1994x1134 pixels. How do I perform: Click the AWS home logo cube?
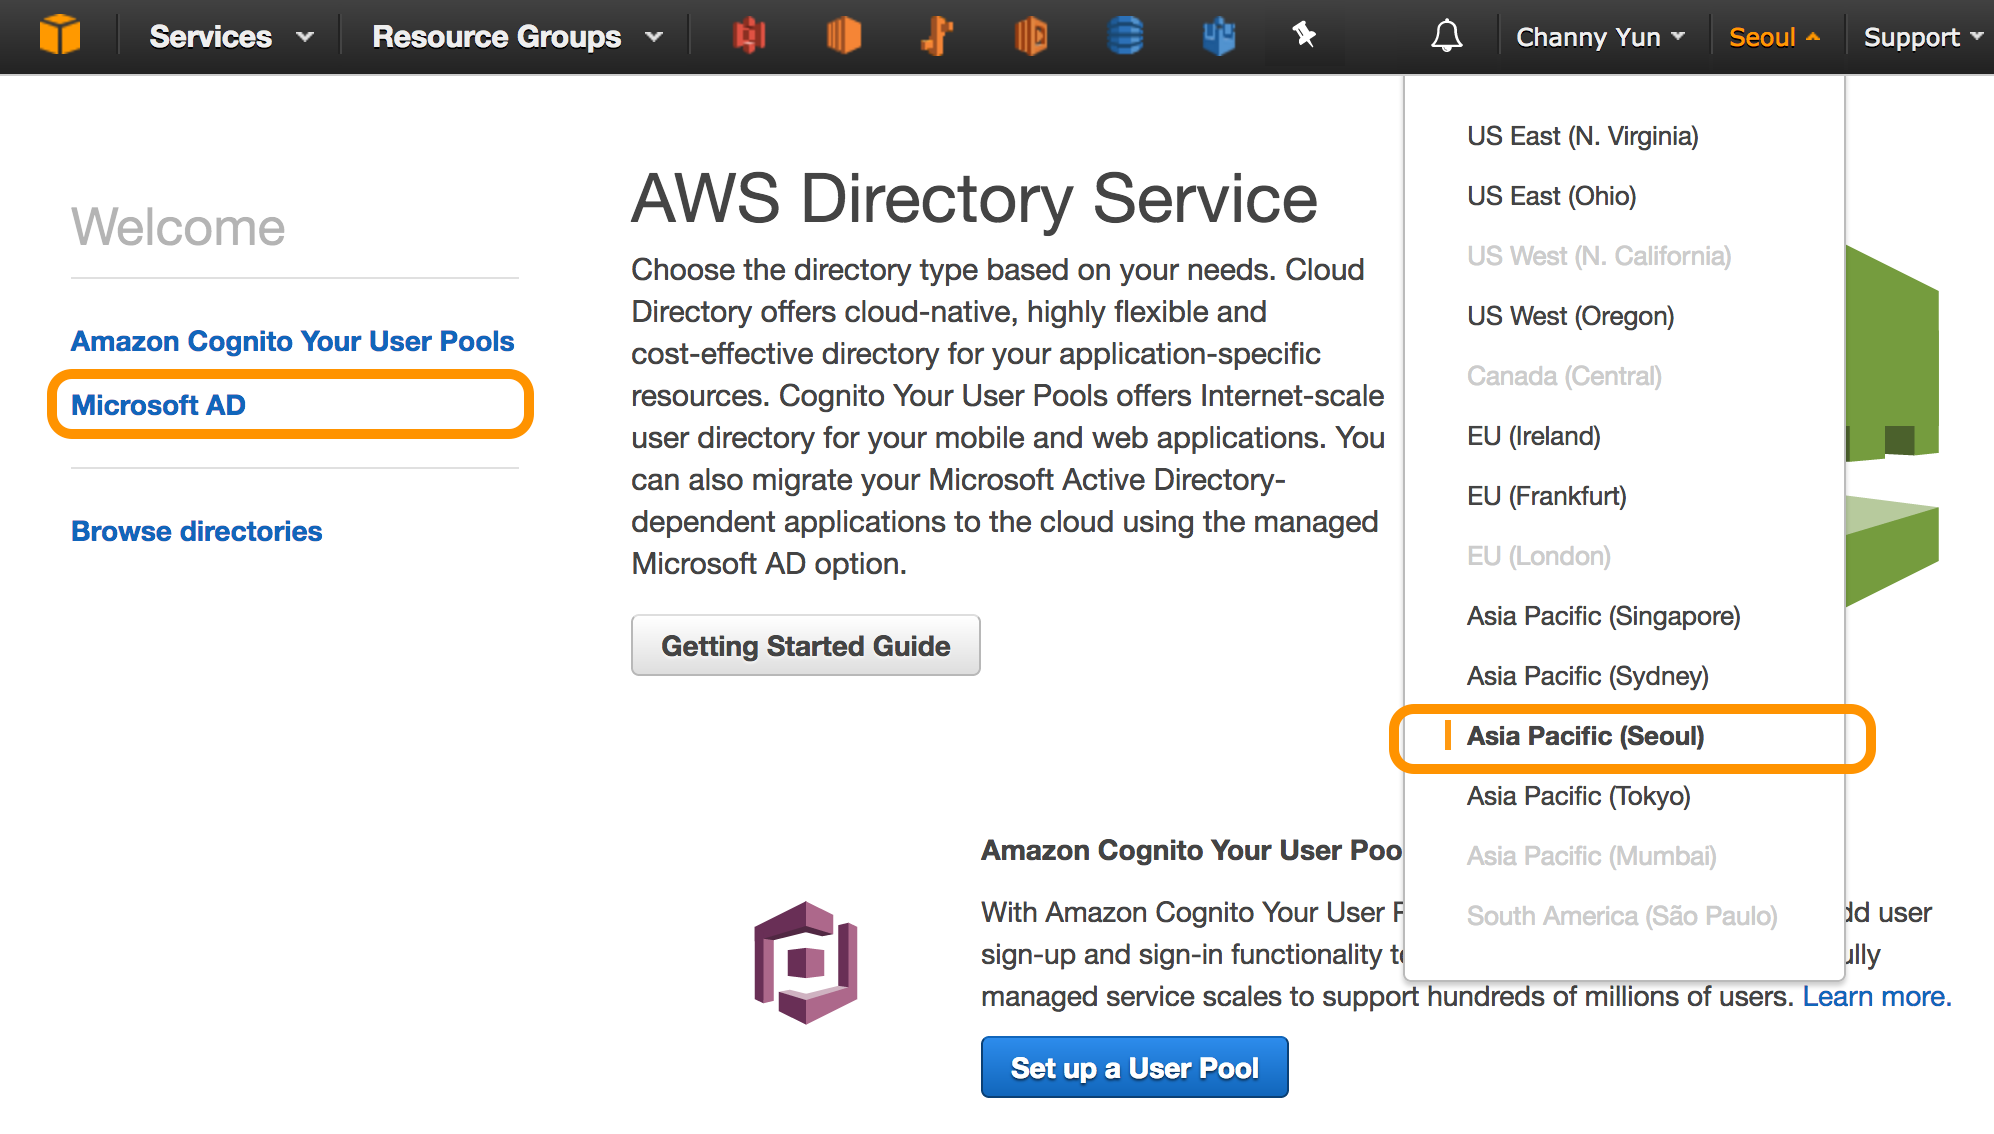click(x=59, y=33)
